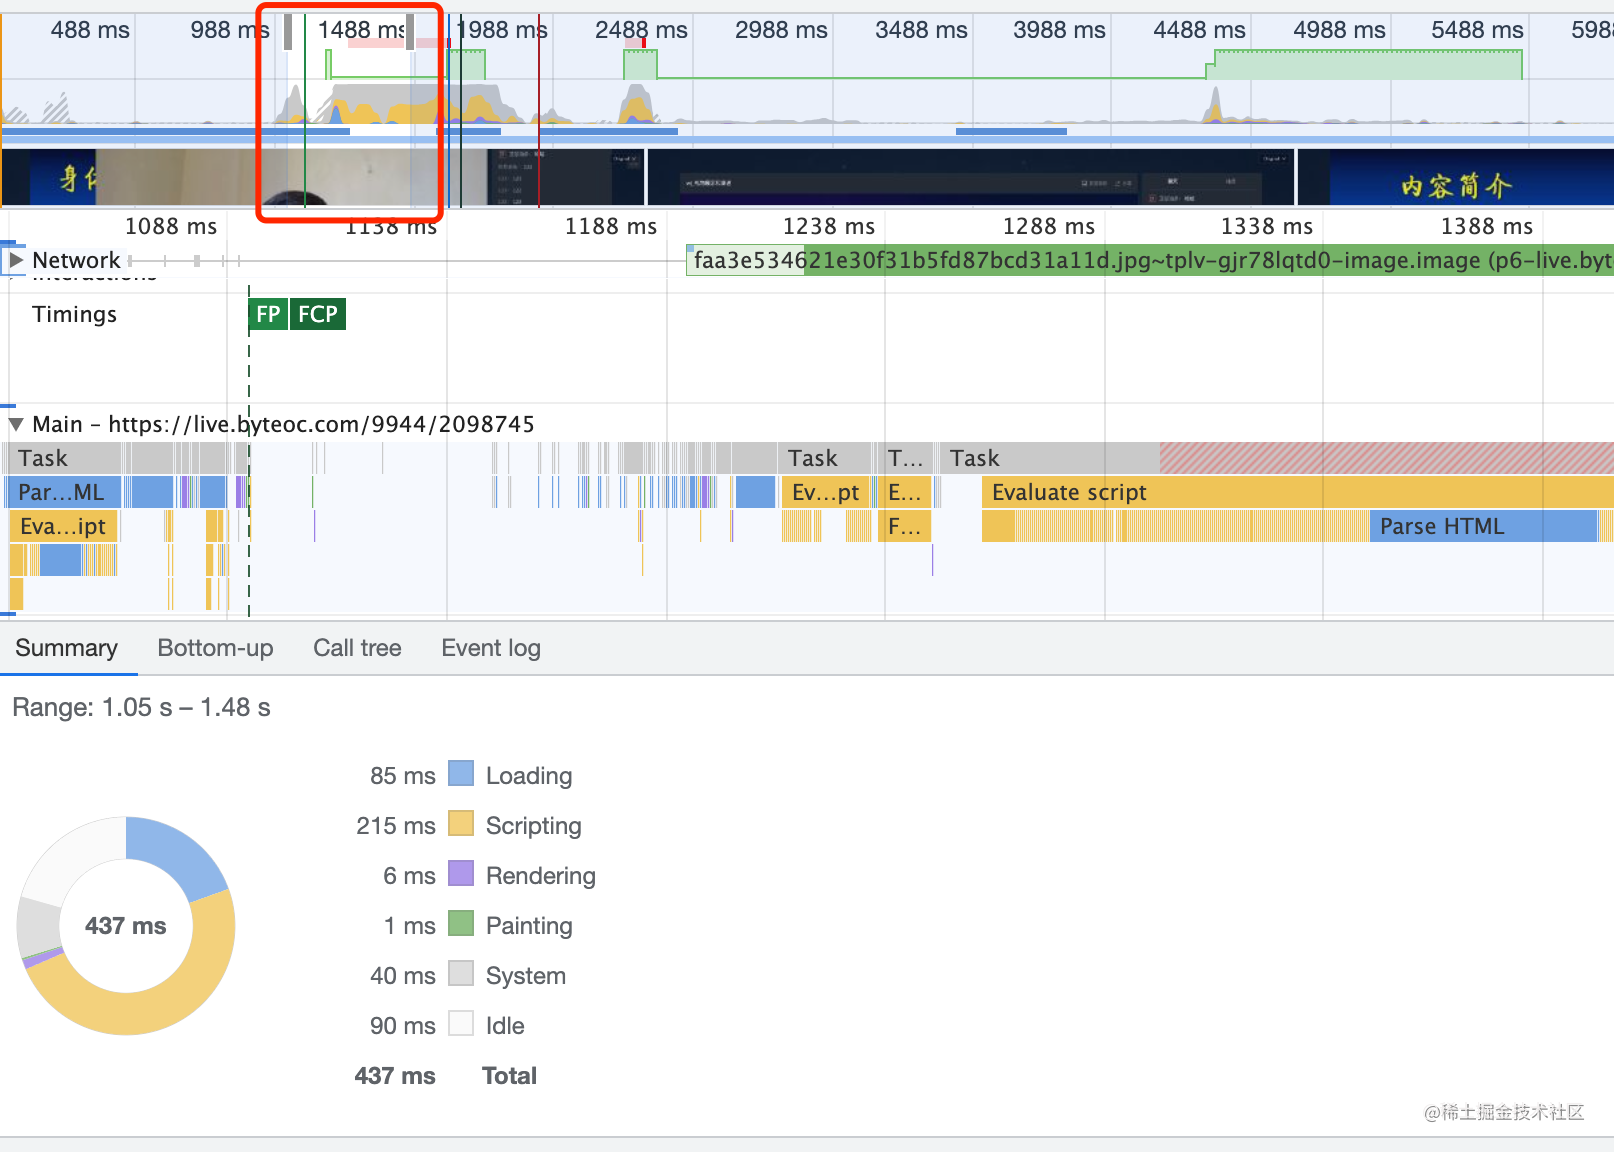This screenshot has height=1152, width=1614.
Task: Click the 2988 ms overview ruler label
Action: [781, 30]
